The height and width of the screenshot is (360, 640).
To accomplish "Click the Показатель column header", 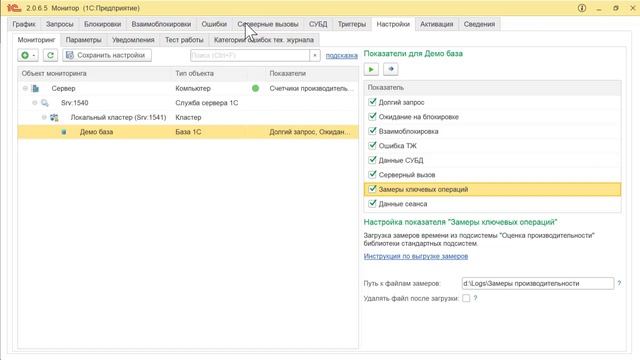I will click(x=492, y=87).
